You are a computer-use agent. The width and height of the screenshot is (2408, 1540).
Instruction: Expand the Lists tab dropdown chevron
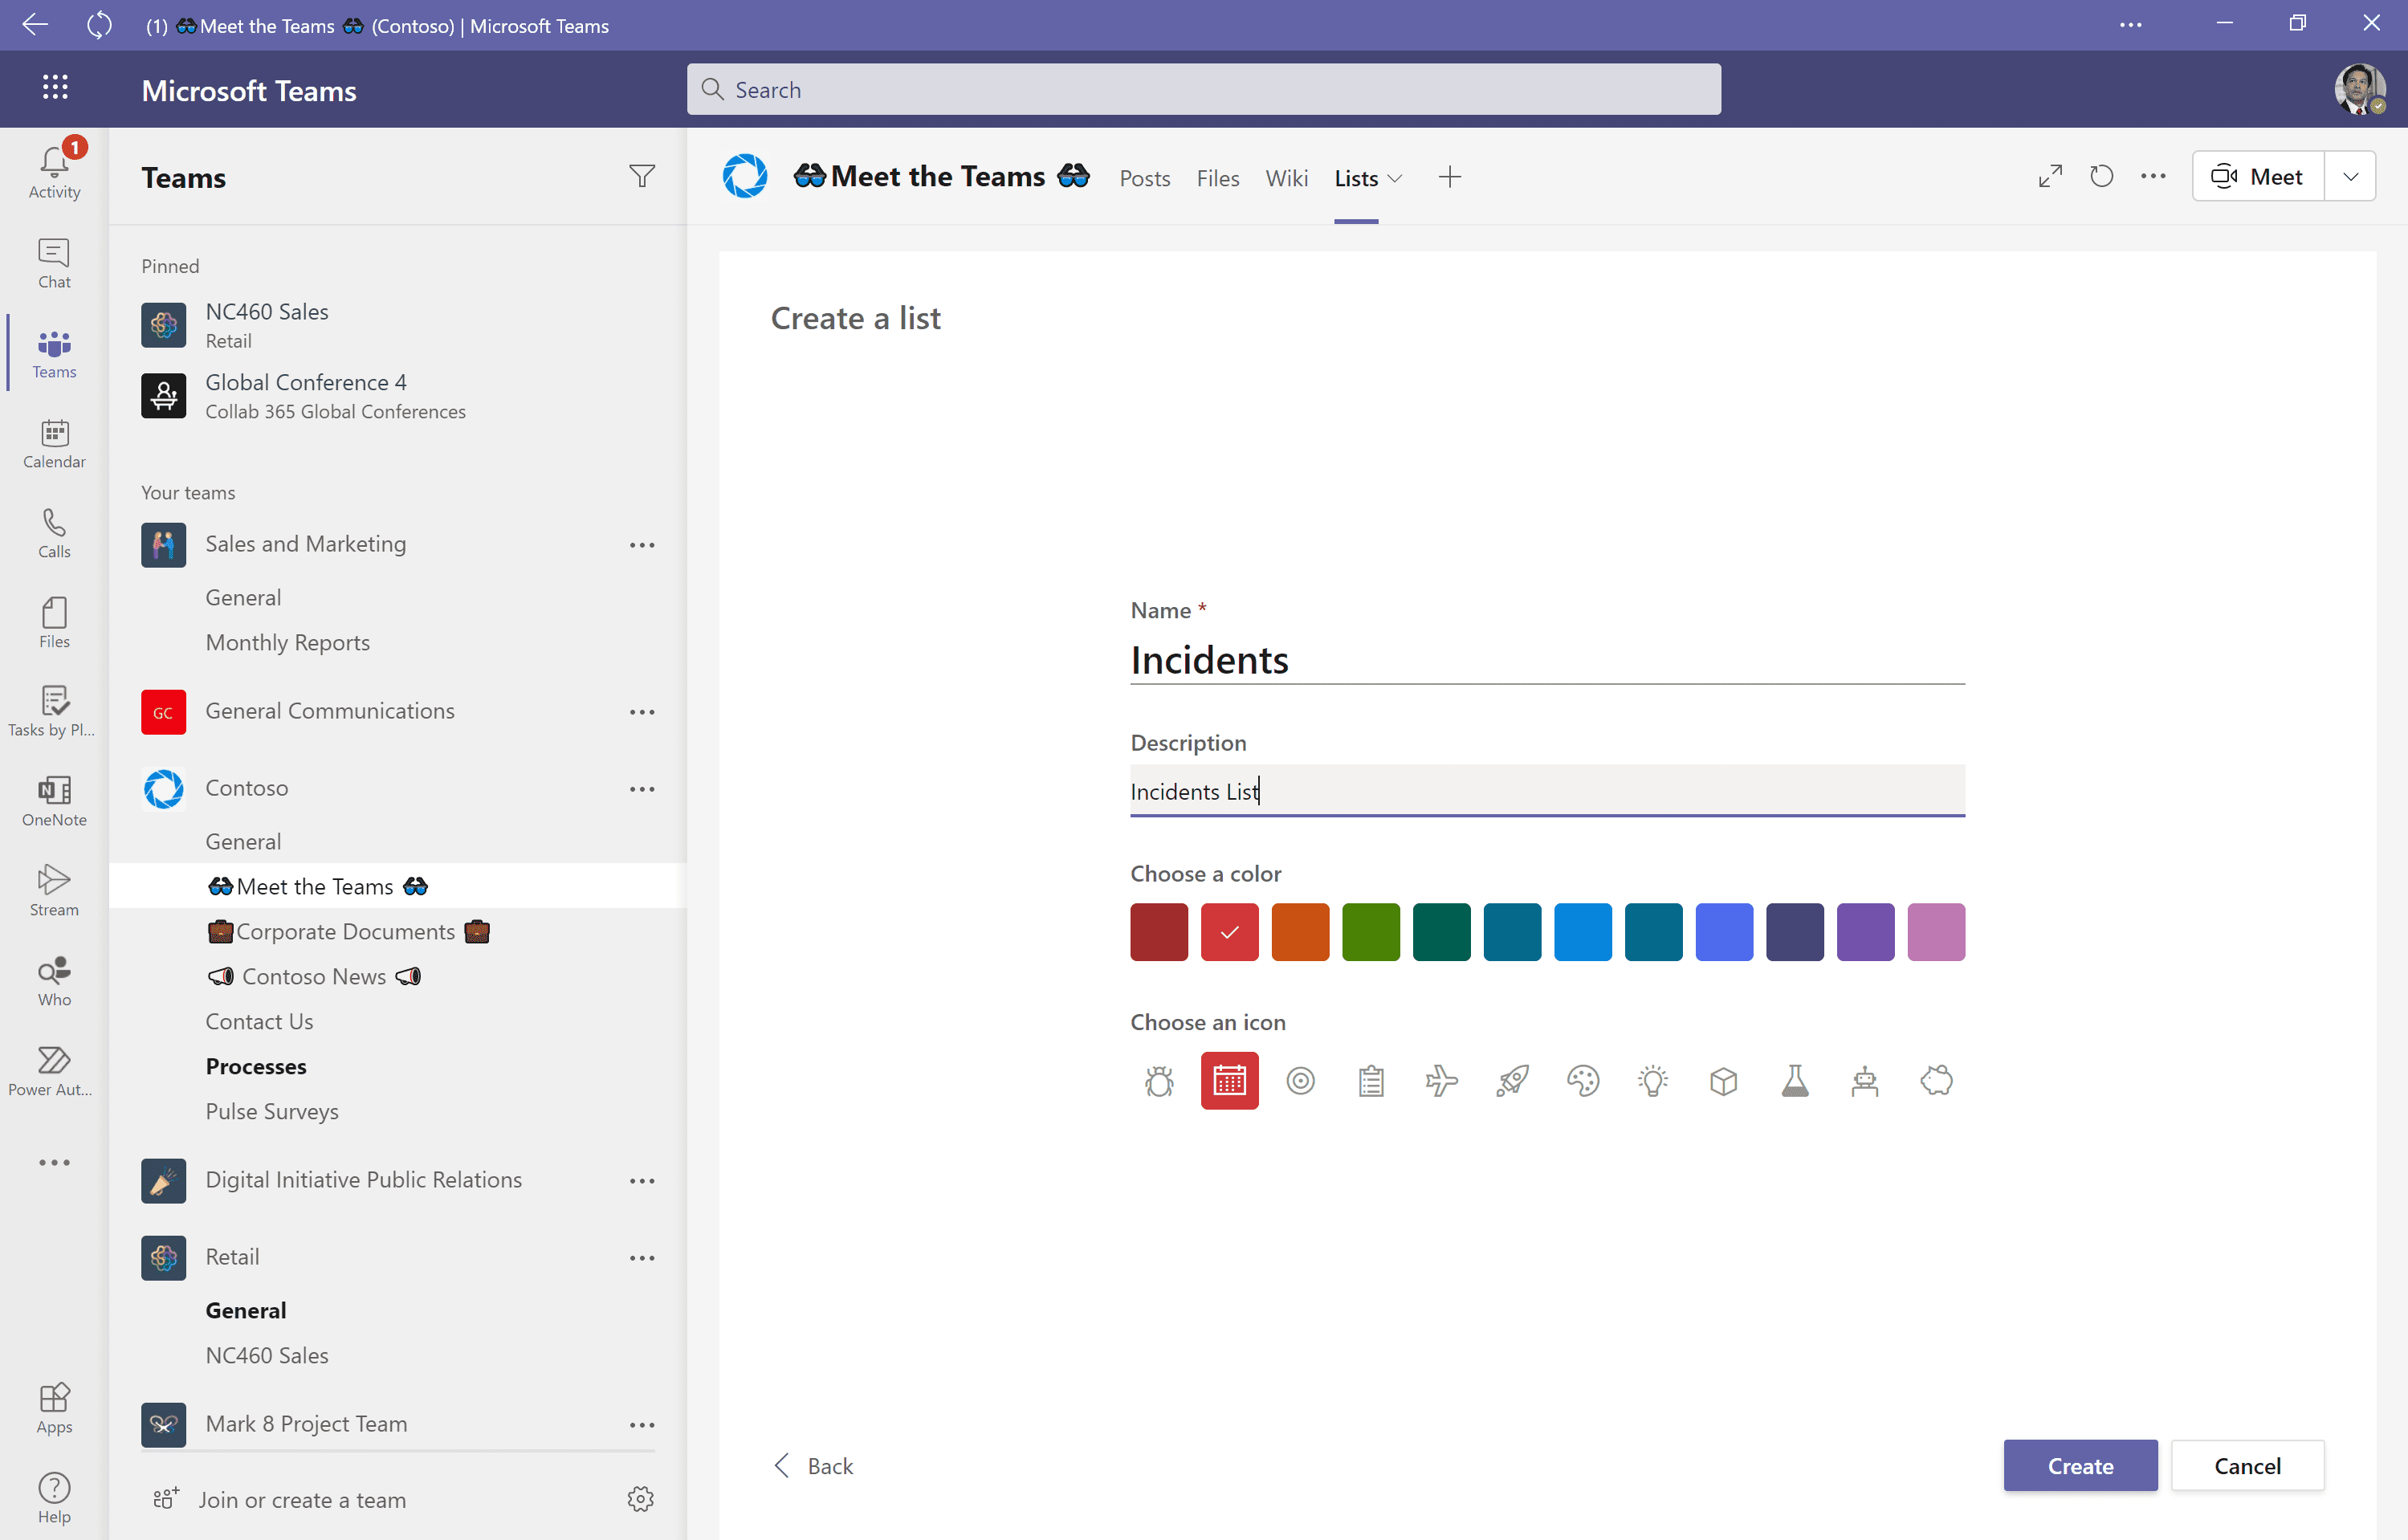click(x=1395, y=179)
